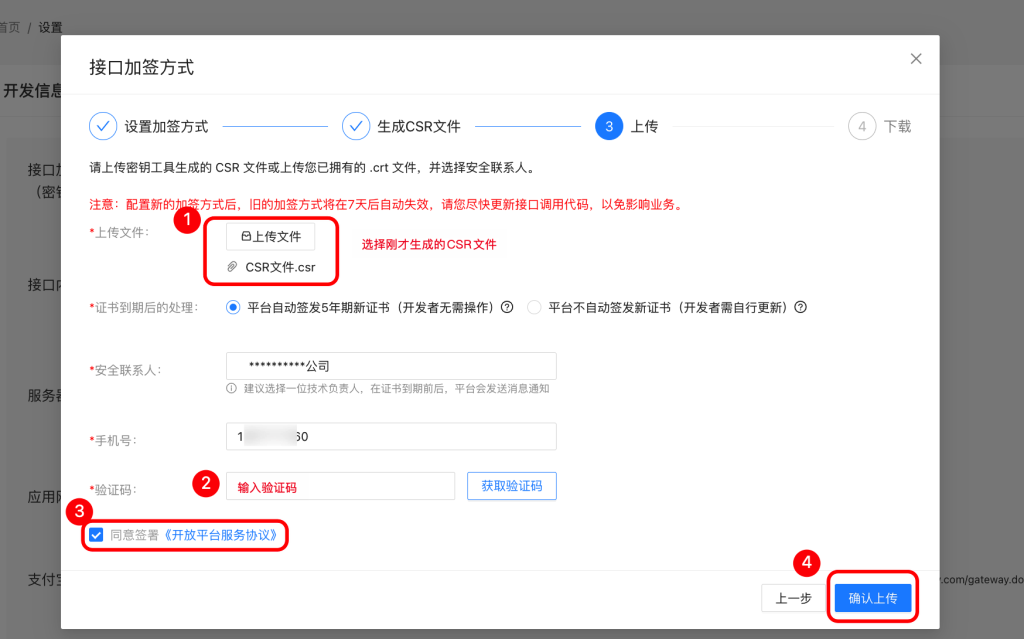Toggle the 同意签署 agreement checkbox
The width and height of the screenshot is (1024, 639).
(x=96, y=535)
